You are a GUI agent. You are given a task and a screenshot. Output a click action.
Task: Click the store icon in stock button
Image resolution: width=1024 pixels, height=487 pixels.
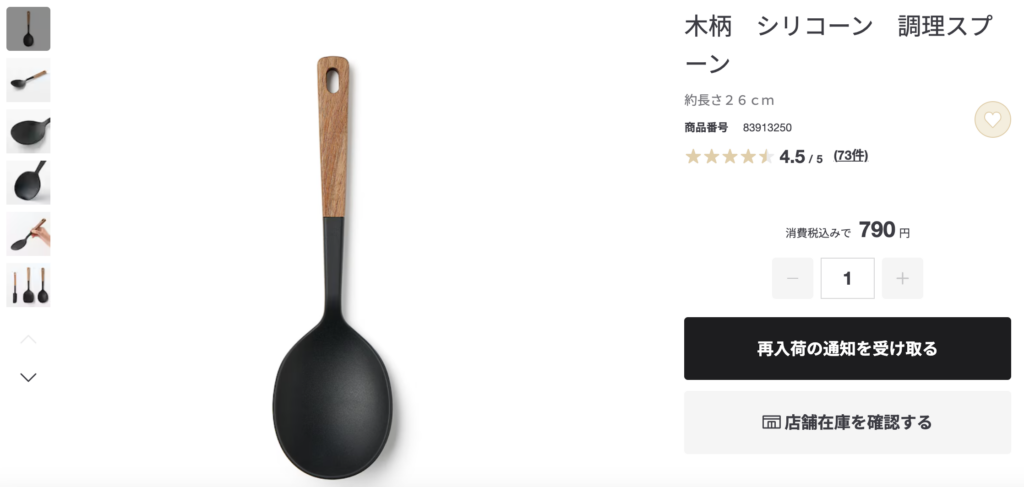pyautogui.click(x=771, y=422)
